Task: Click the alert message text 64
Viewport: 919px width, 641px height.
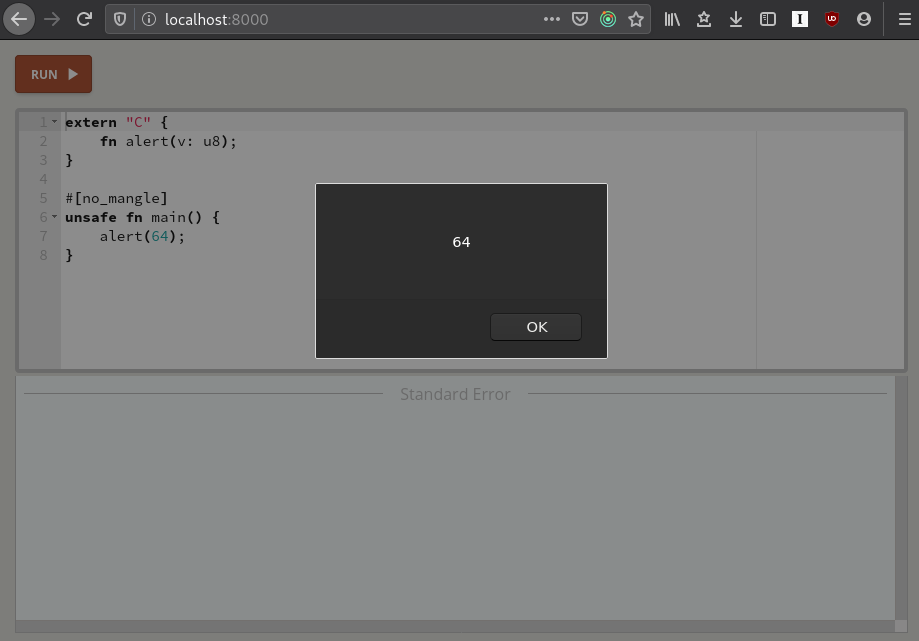Action: [461, 242]
